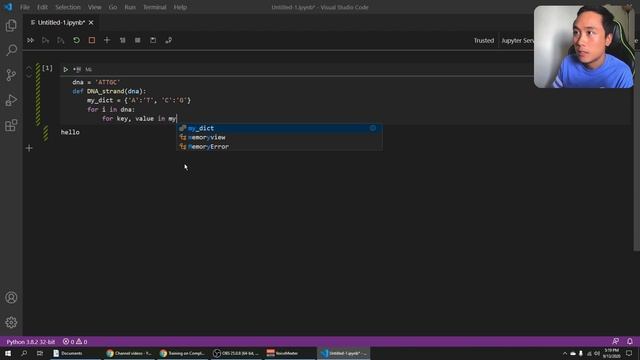Place cursor on def DNA_strand line

(x=109, y=91)
